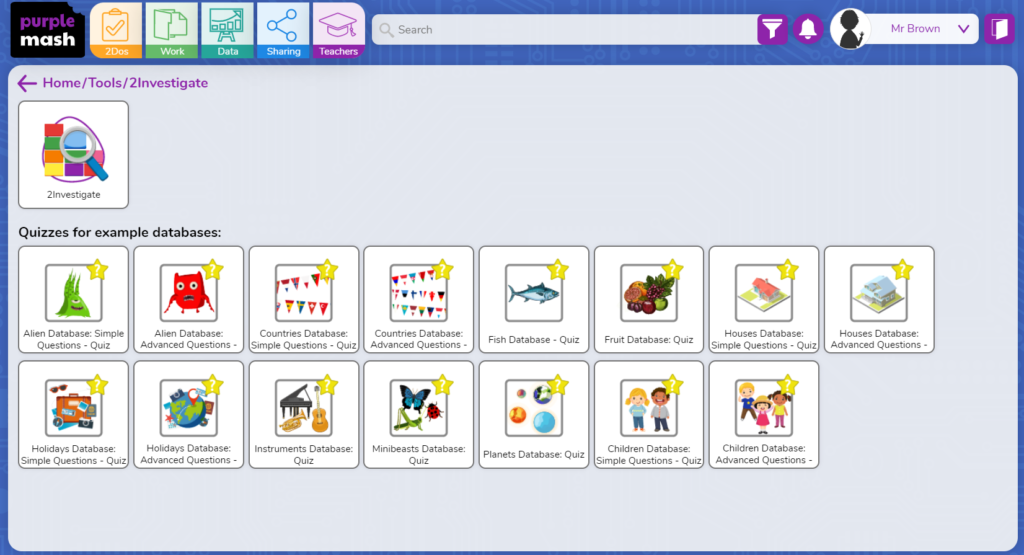The height and width of the screenshot is (555, 1024).
Task: Open Holidays Database: Simple Questions quiz
Action: coord(73,415)
